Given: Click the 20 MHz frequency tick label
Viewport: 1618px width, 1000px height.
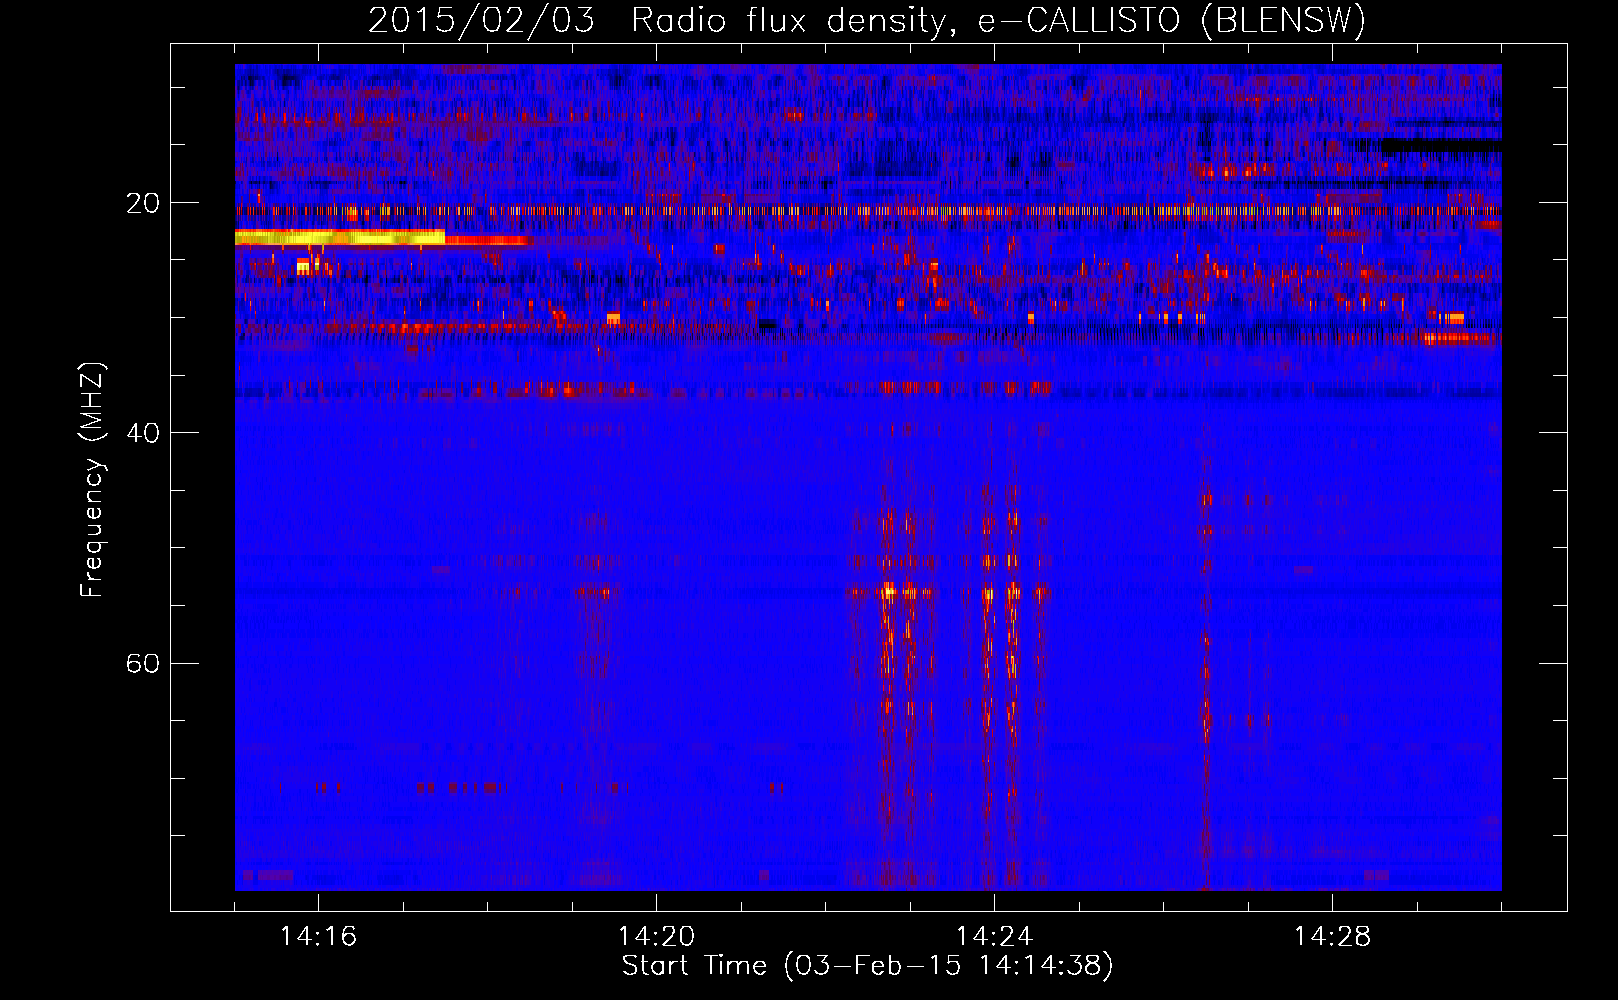Looking at the screenshot, I should pos(142,203).
